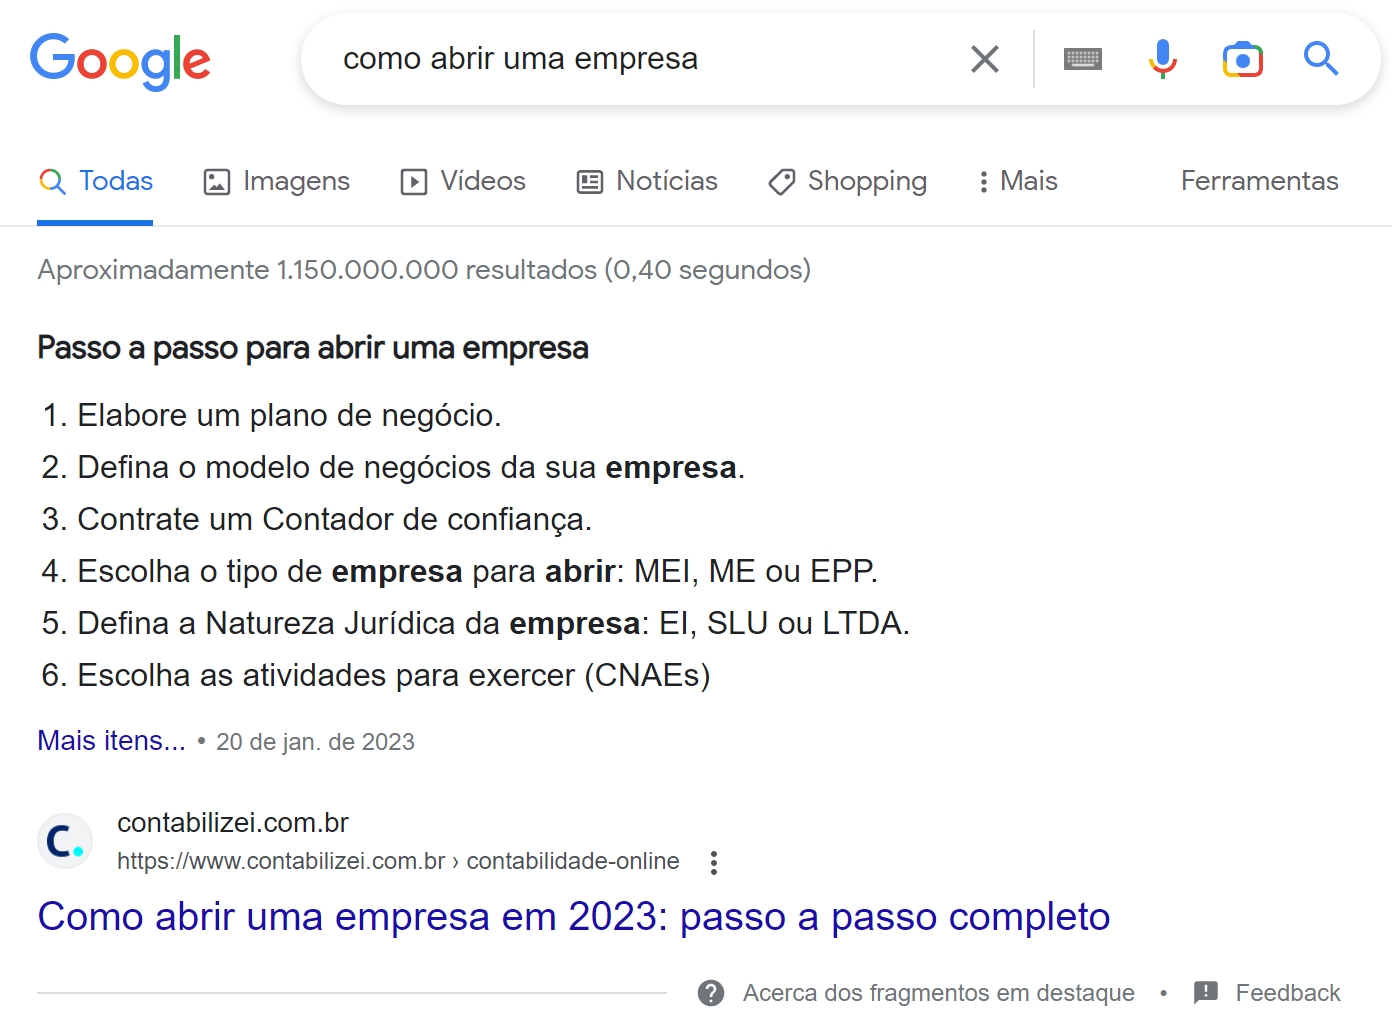Open Google Lens camera search
1392x1034 pixels.
click(1242, 59)
